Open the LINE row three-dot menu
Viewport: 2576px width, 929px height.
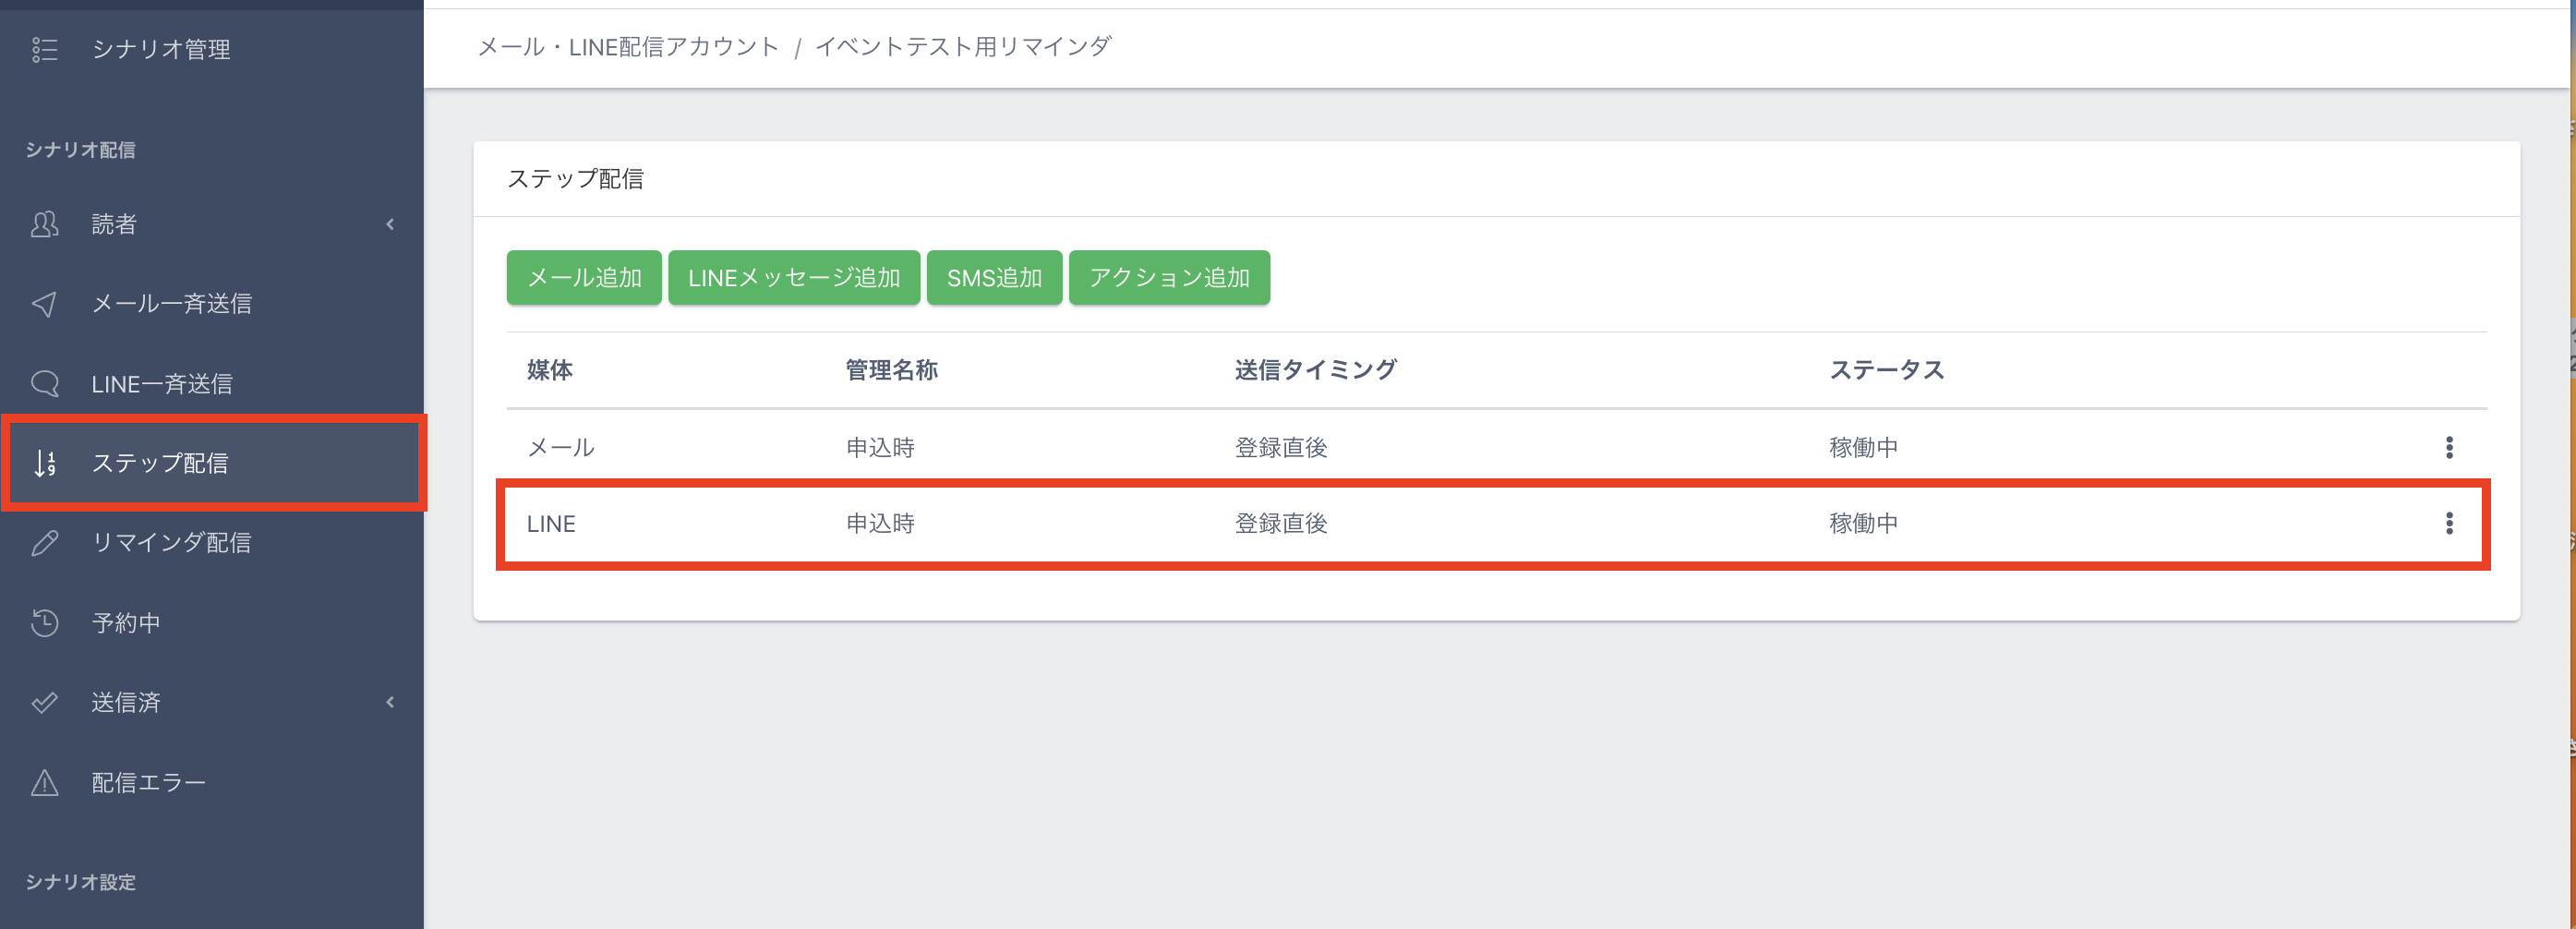tap(2449, 523)
